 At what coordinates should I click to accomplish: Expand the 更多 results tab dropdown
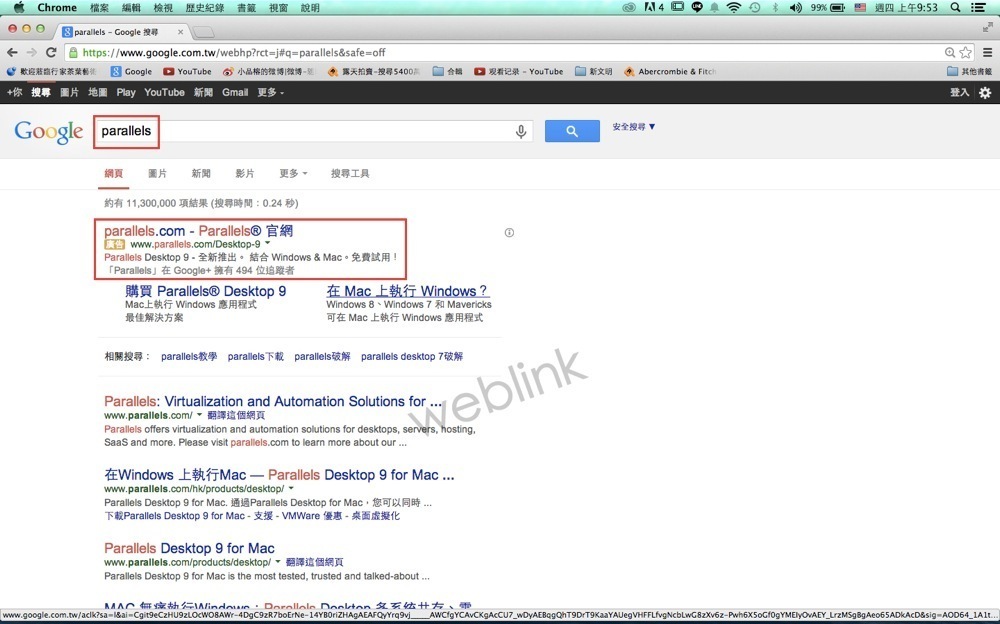(293, 174)
